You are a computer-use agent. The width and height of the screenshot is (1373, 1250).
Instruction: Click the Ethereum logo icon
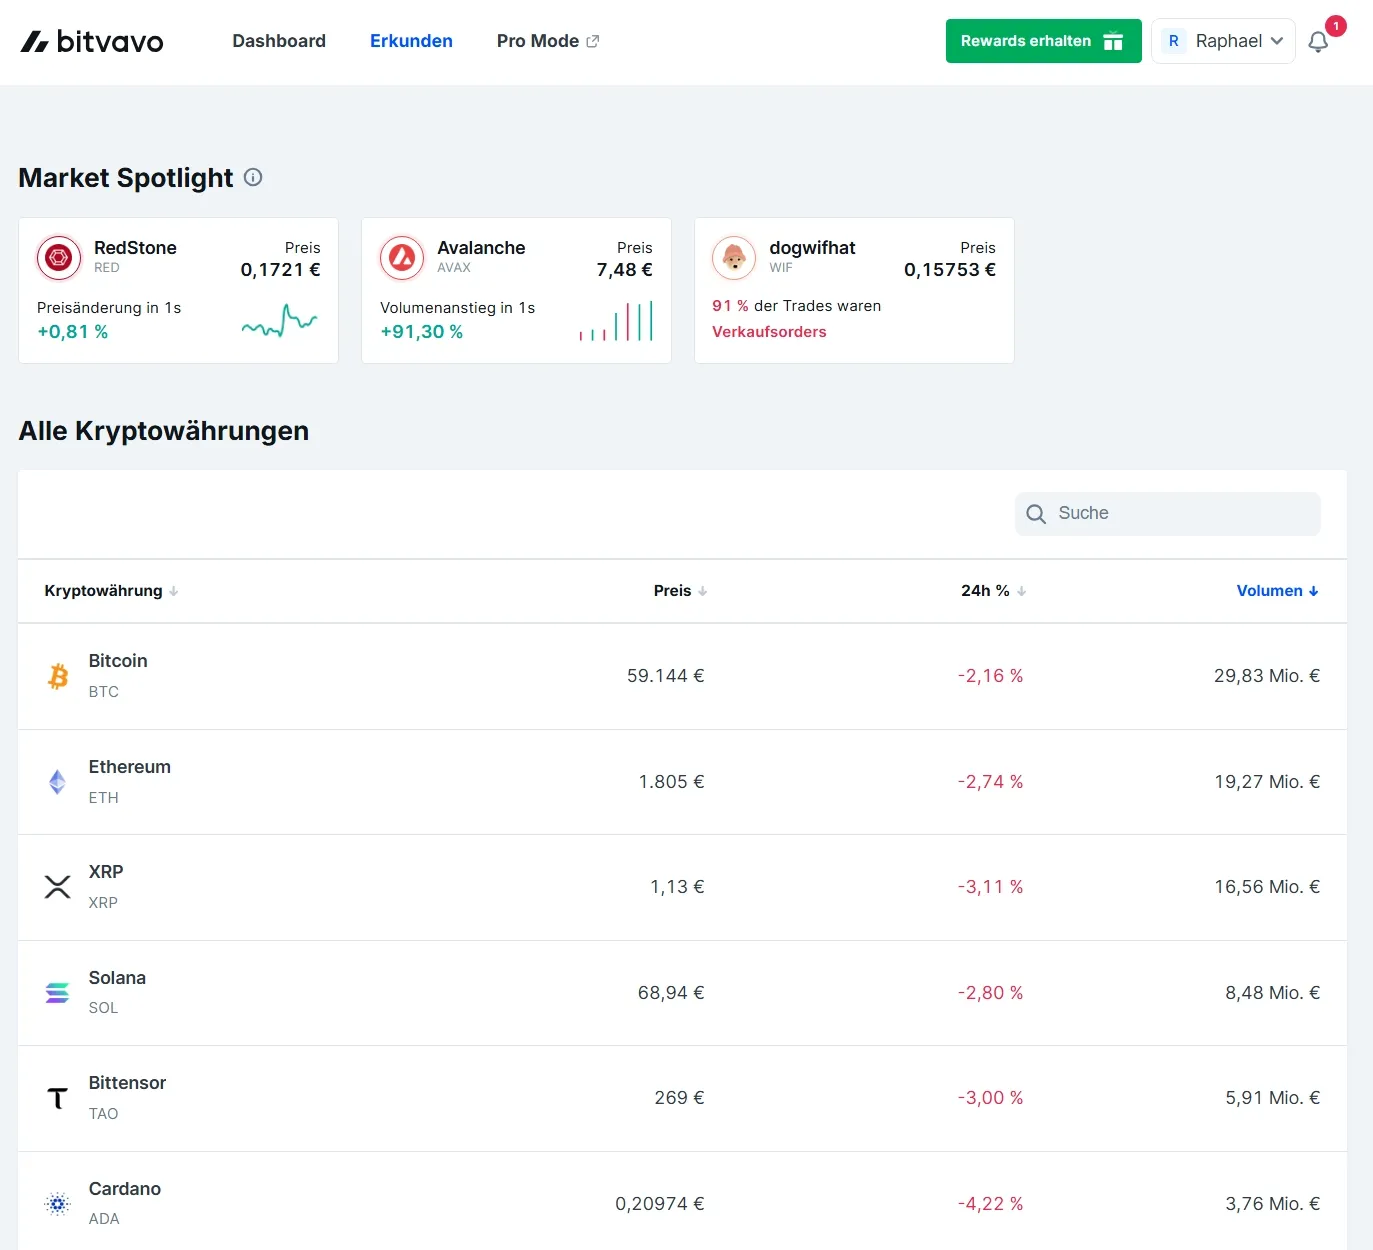click(58, 782)
